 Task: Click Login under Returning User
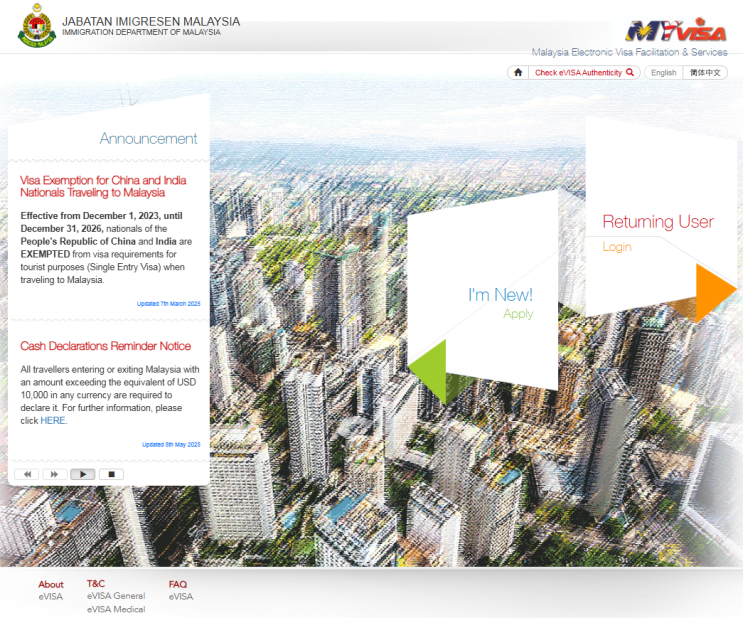616,246
